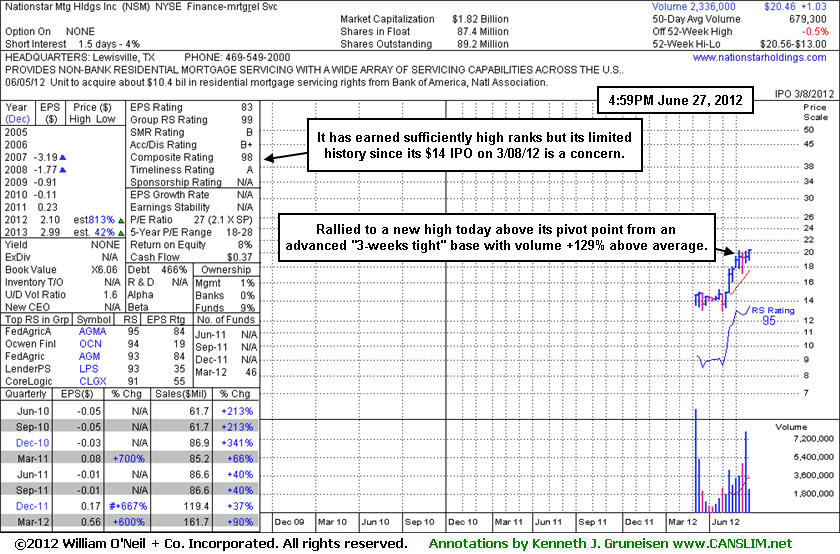This screenshot has width=840, height=554.
Task: Click the Market Capitalization $1.82 Billion value
Action: point(480,19)
